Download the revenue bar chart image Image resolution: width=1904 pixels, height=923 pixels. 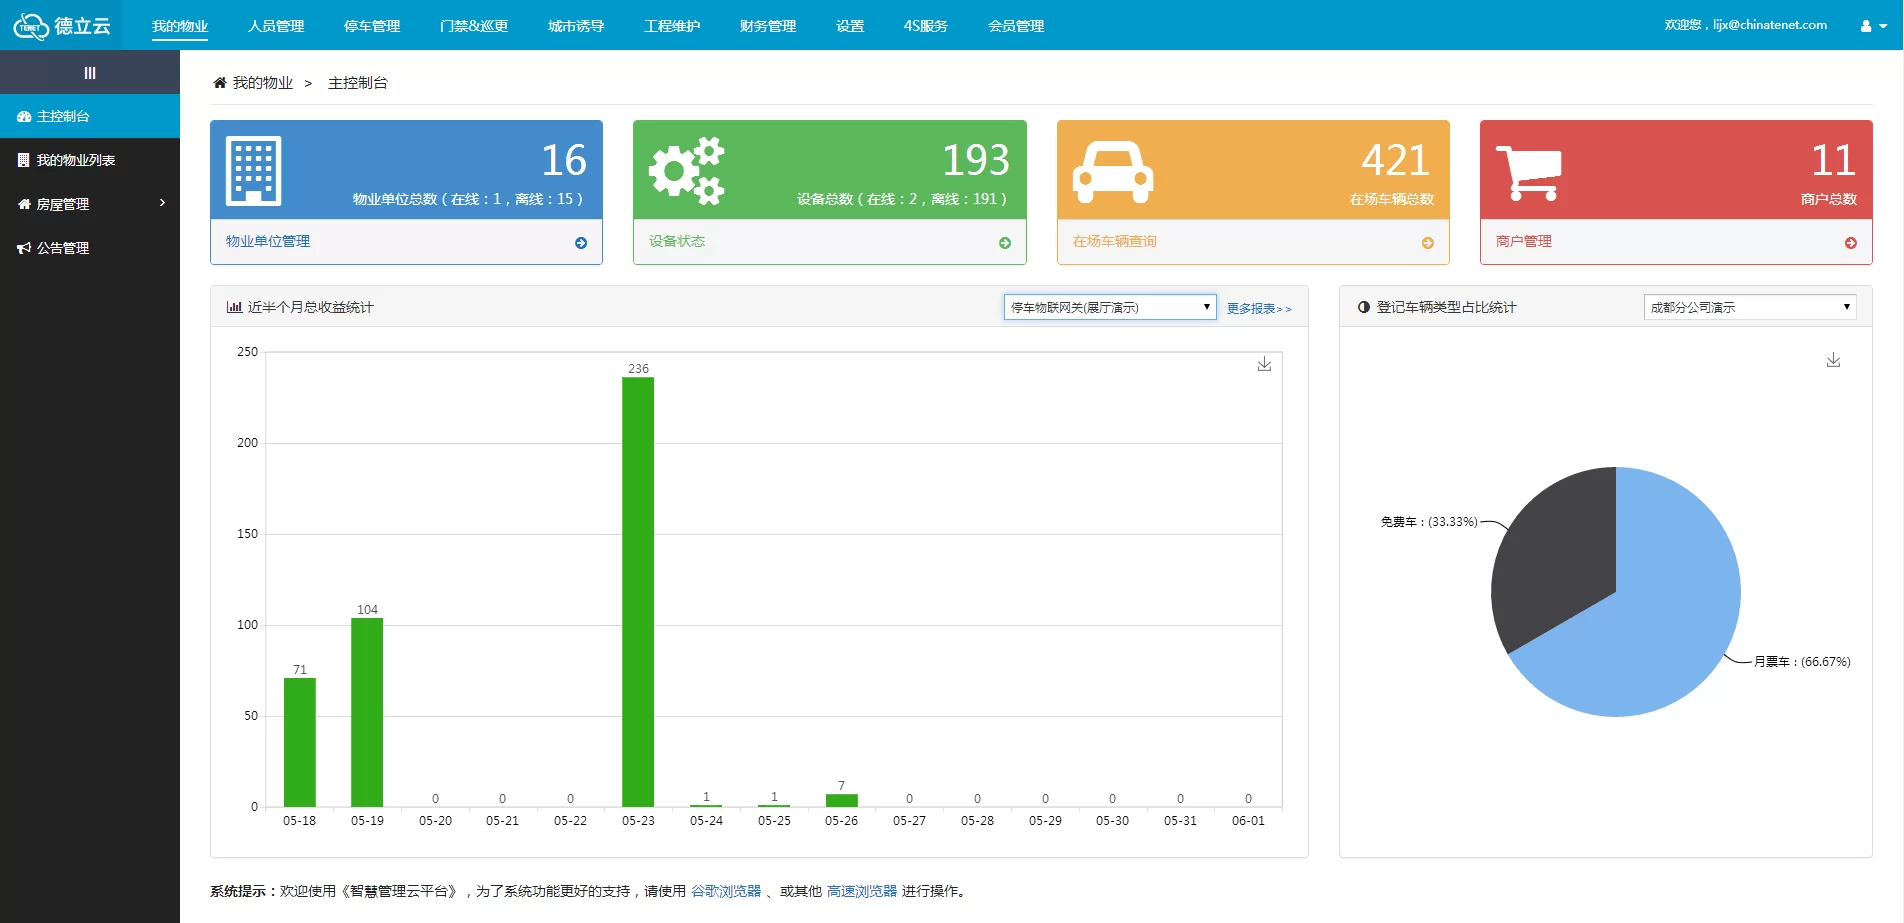[1264, 364]
